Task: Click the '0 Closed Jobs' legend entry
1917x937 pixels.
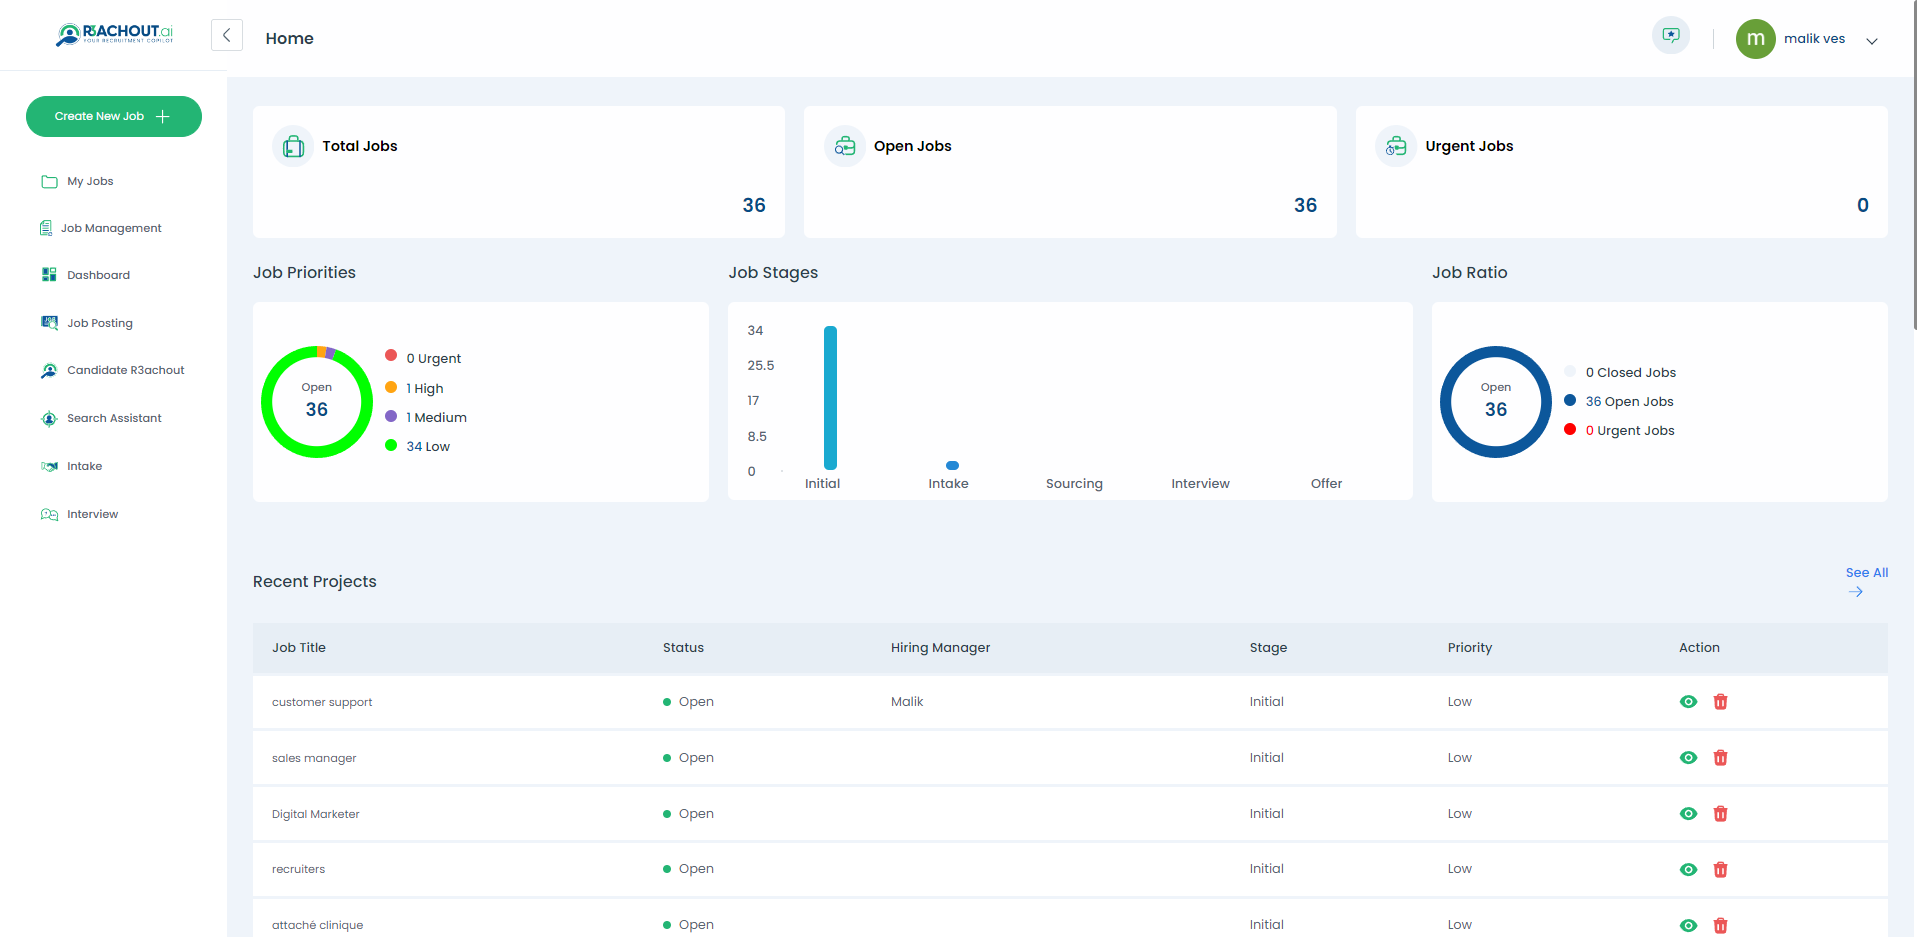Action: pyautogui.click(x=1630, y=372)
